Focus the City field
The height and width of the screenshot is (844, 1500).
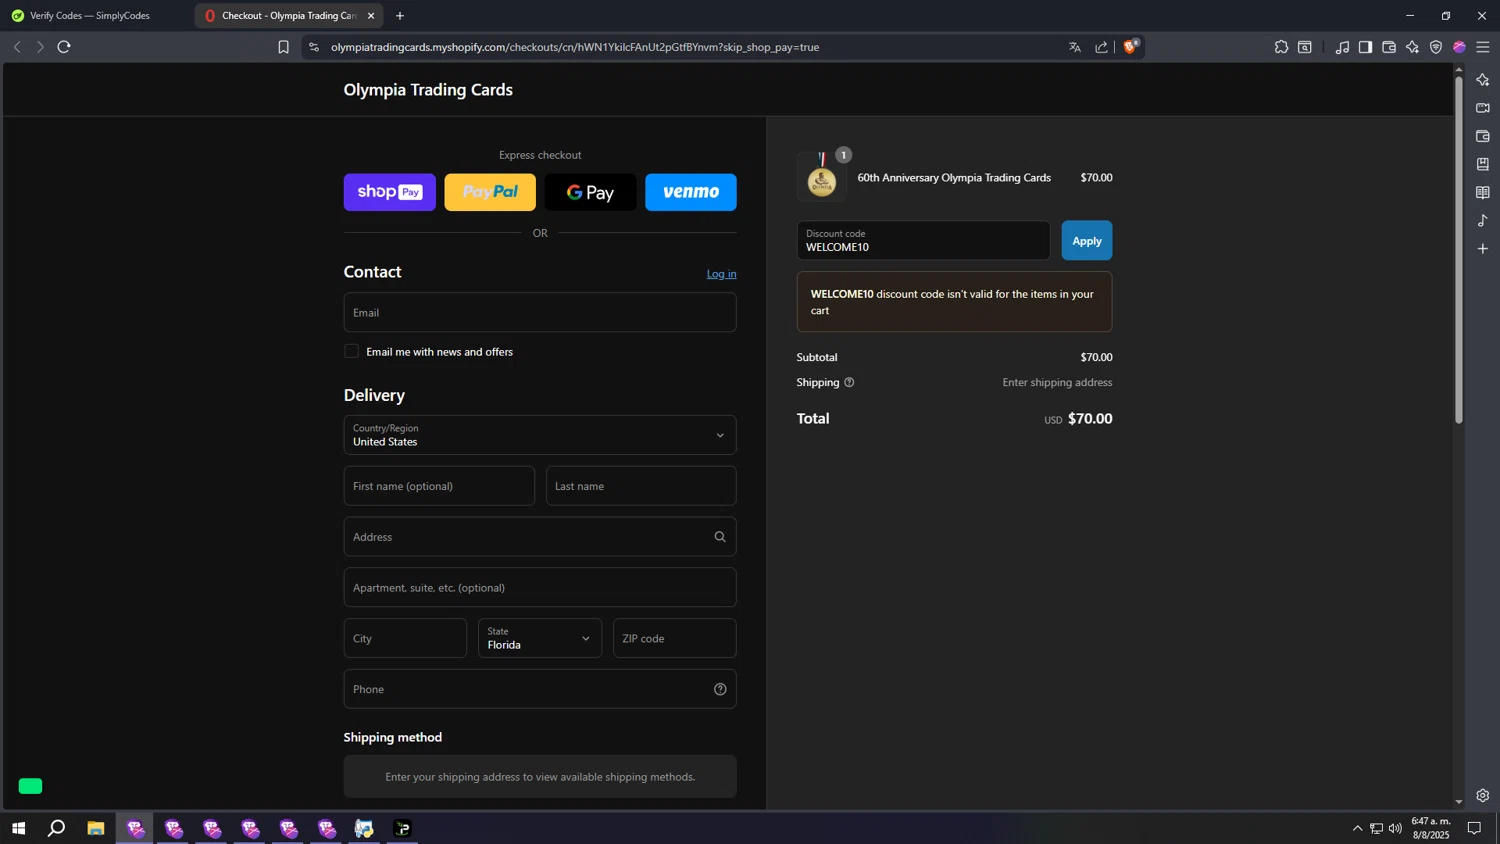pyautogui.click(x=405, y=638)
